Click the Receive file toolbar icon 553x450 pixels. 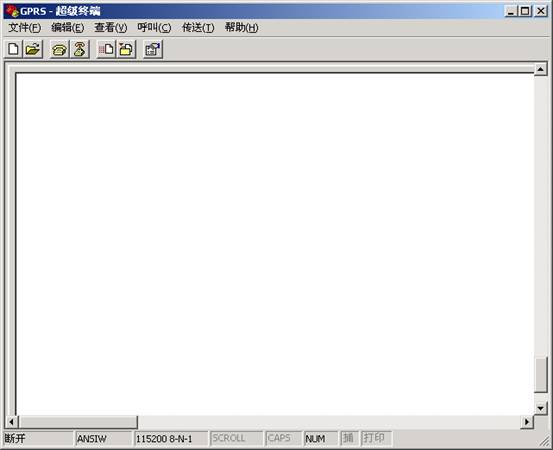[x=126, y=49]
